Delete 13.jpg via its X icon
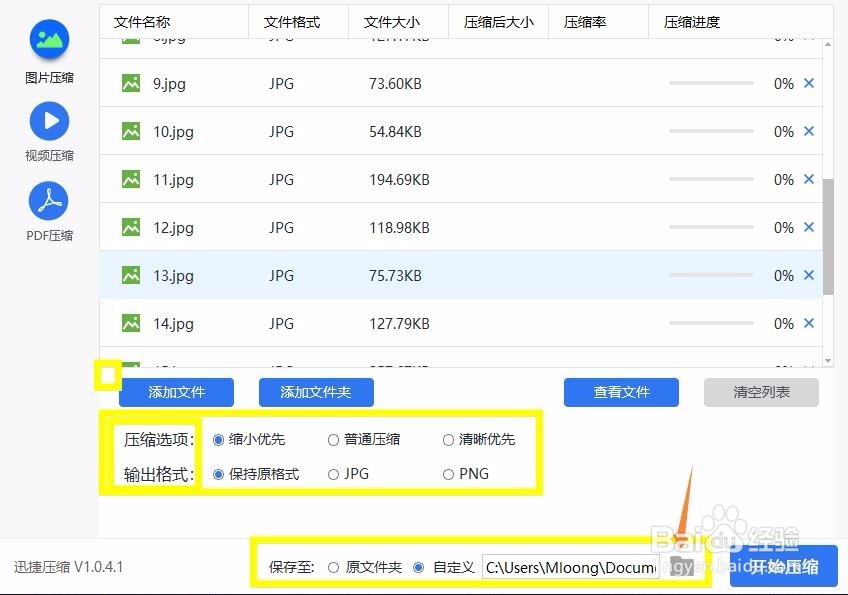Image resolution: width=848 pixels, height=595 pixels. pyautogui.click(x=809, y=275)
